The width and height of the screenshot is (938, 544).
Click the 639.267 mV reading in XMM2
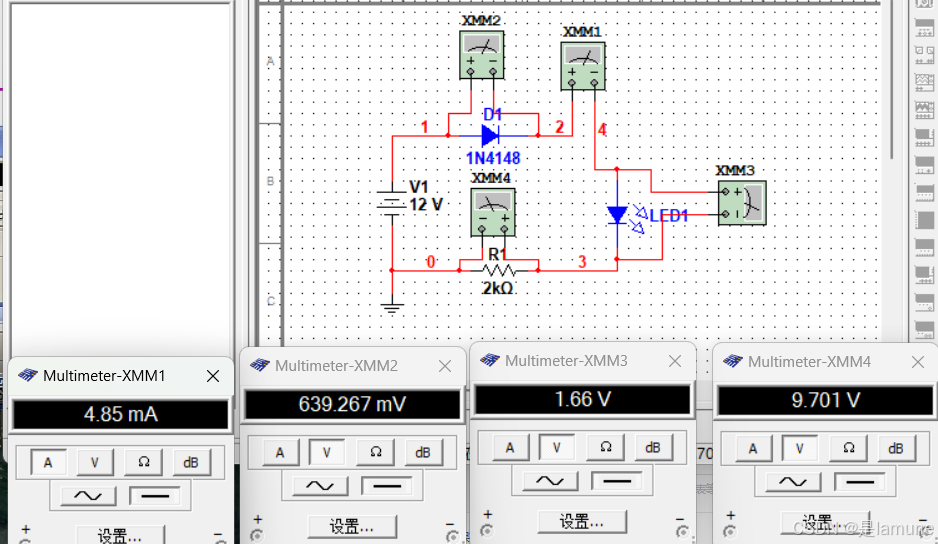[x=352, y=404]
